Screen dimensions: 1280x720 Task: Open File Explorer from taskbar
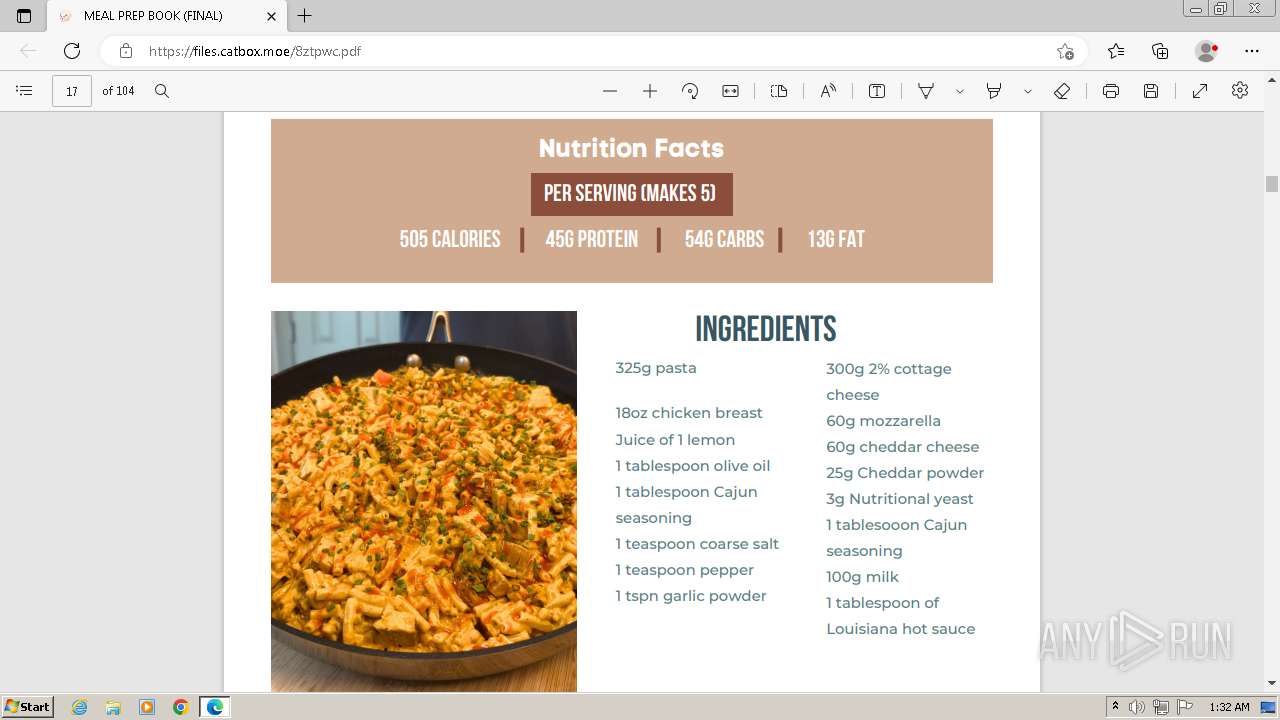113,707
